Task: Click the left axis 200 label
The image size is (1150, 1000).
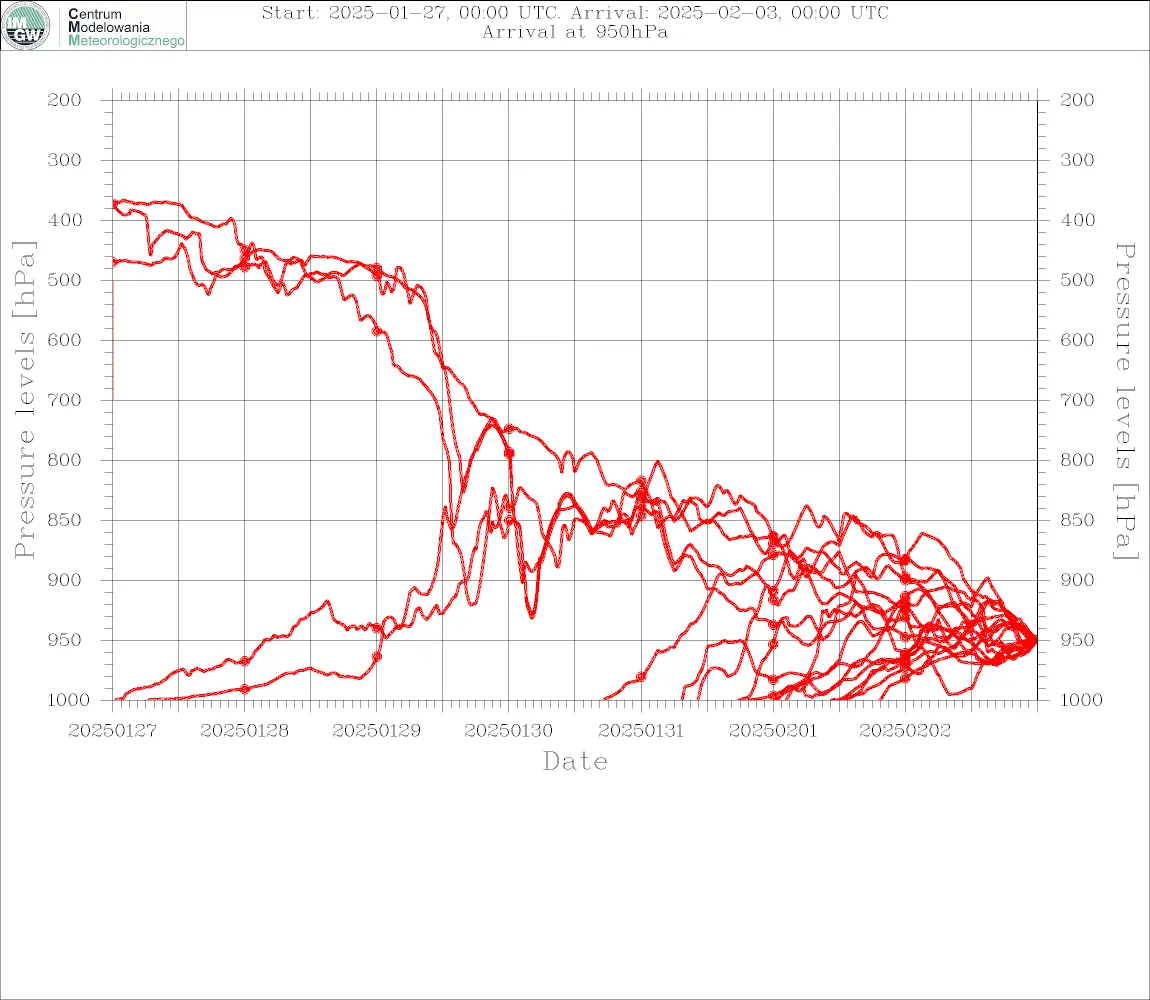Action: [x=65, y=100]
